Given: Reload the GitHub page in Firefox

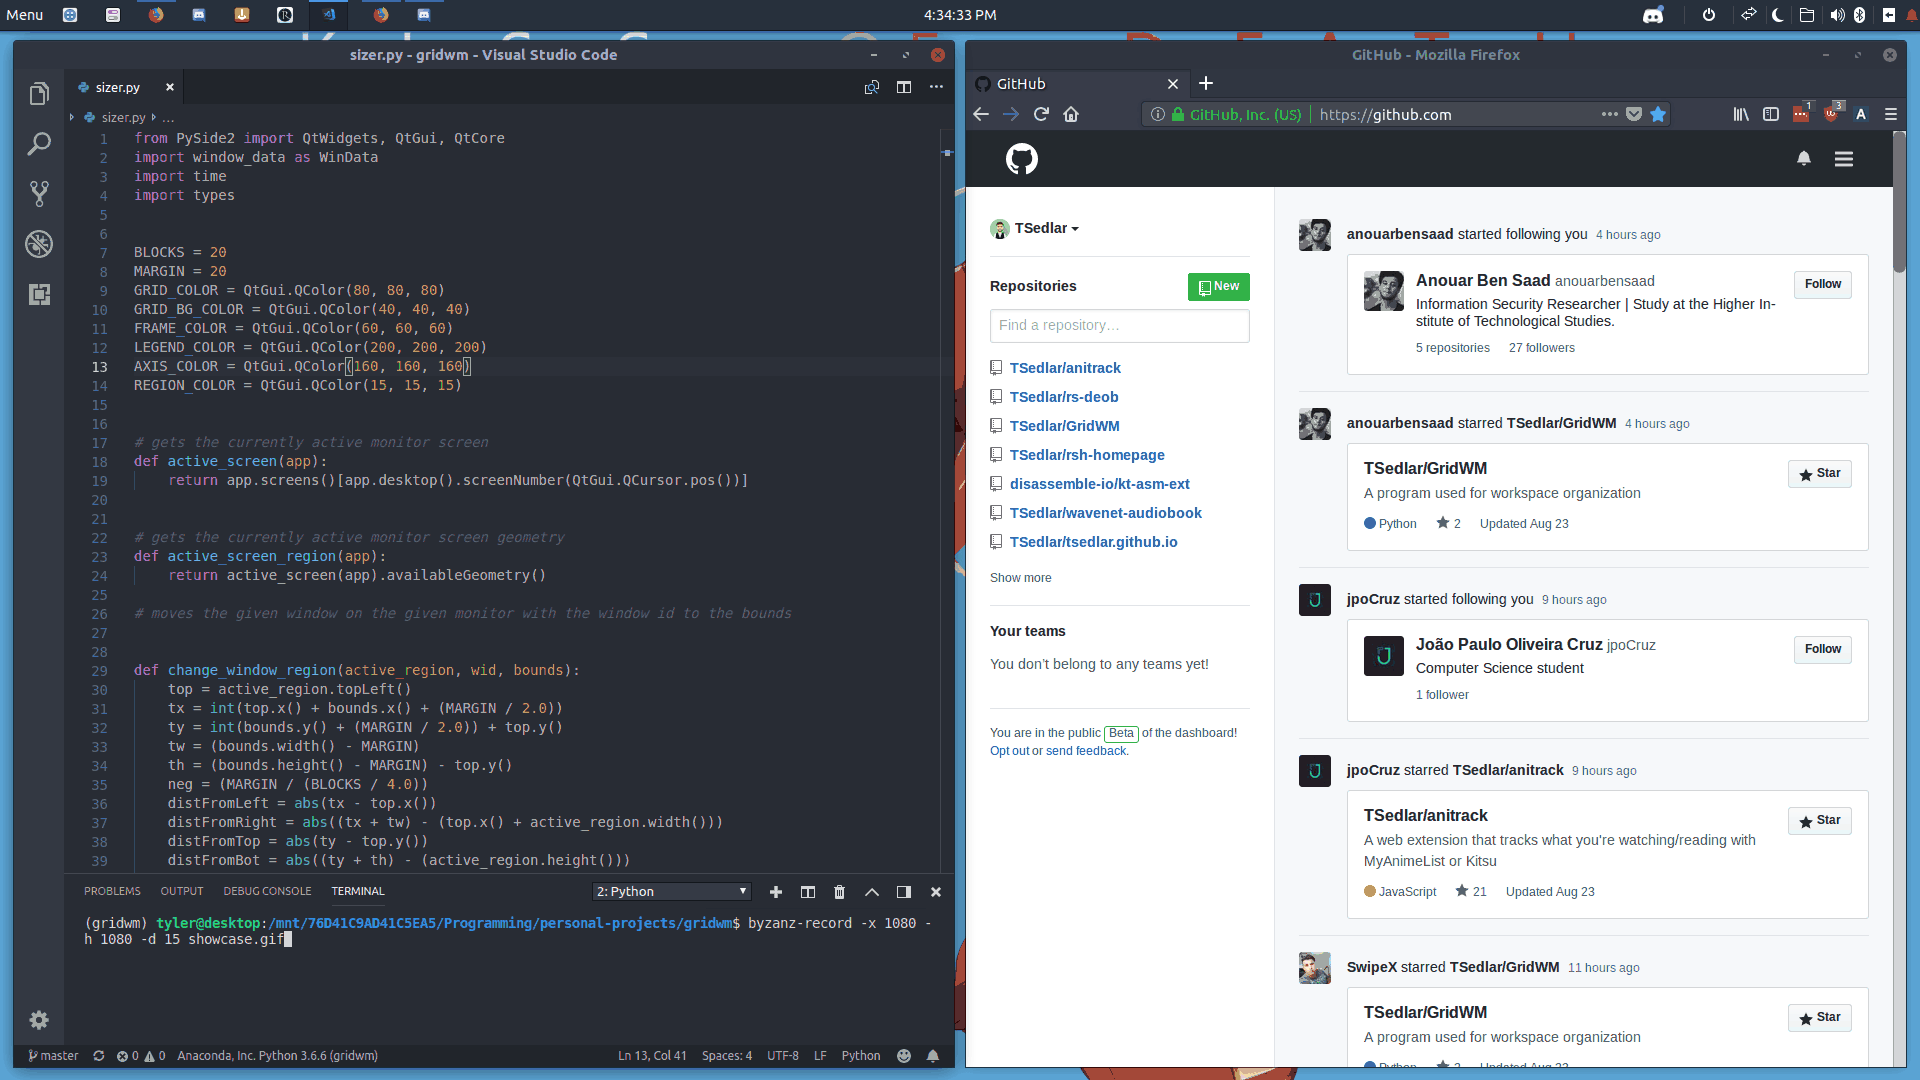Looking at the screenshot, I should (x=1041, y=114).
